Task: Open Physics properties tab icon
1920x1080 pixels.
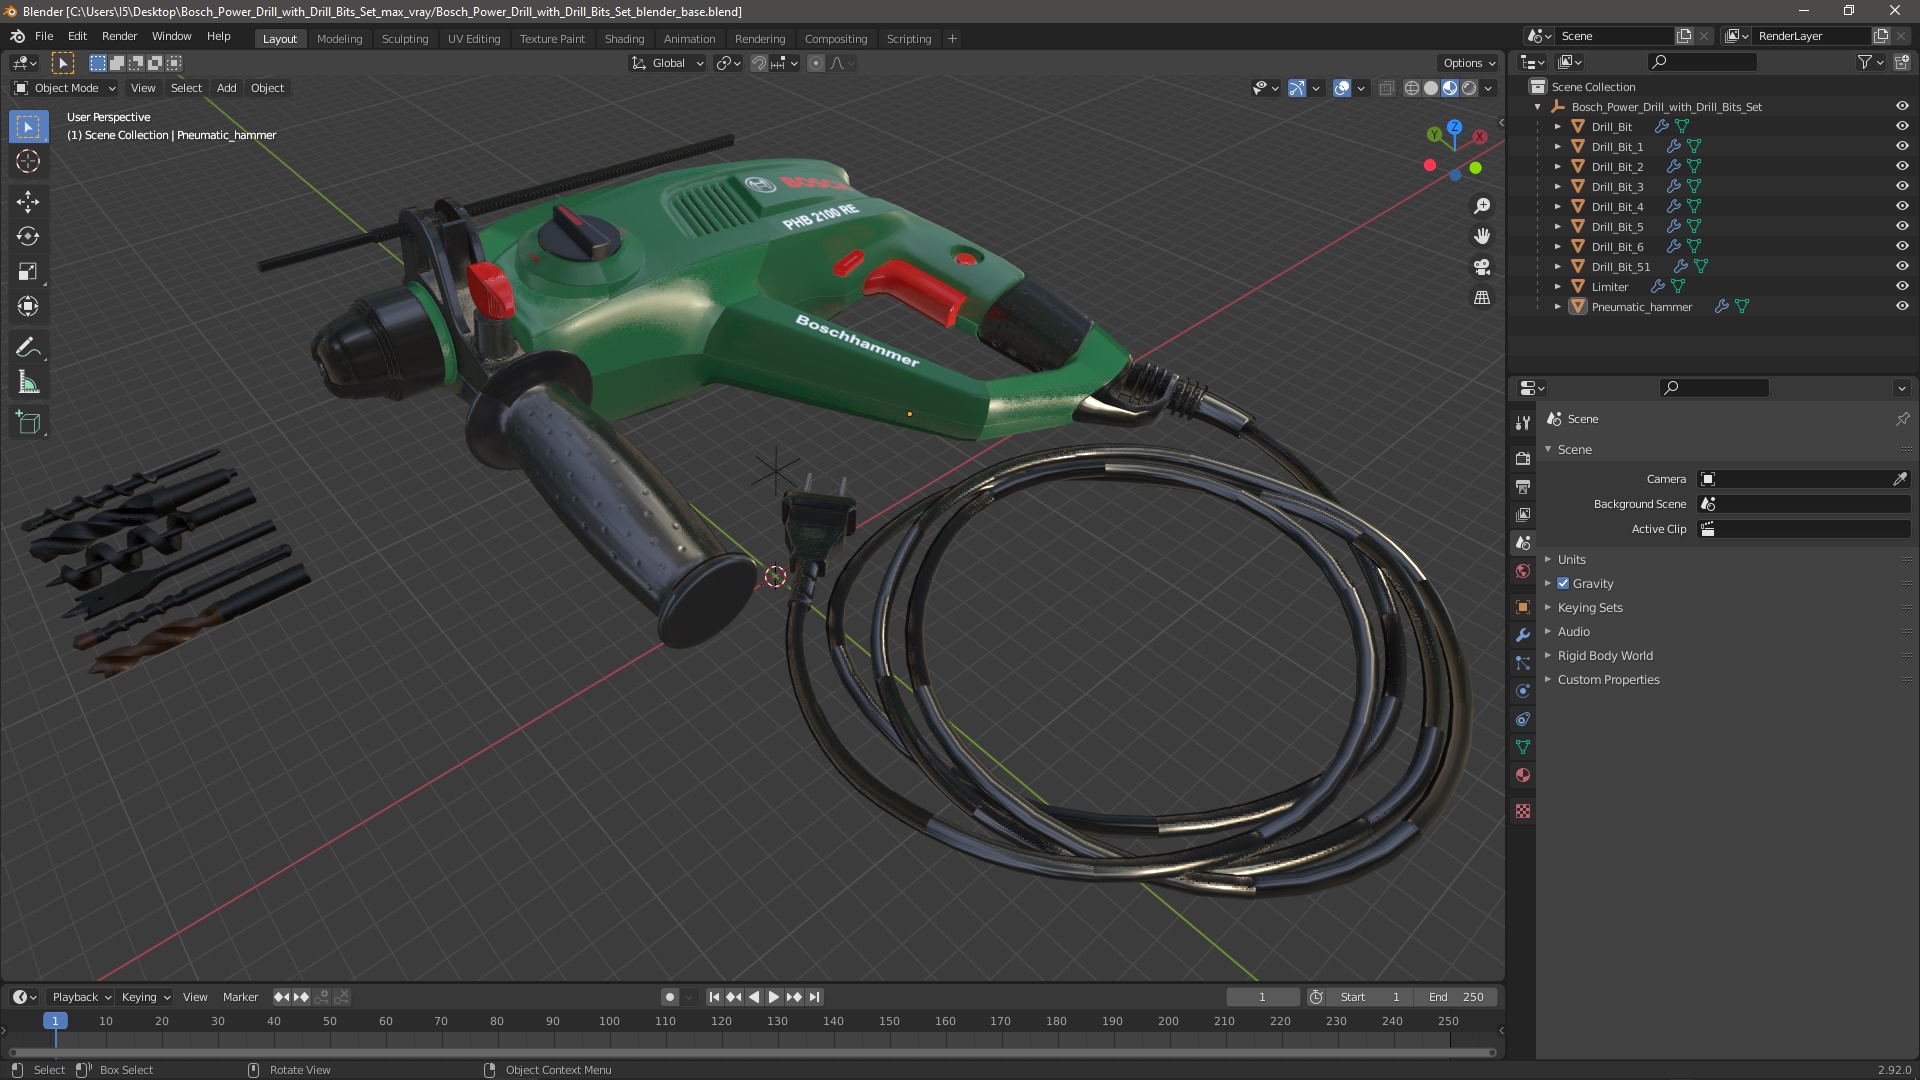Action: pyautogui.click(x=1523, y=691)
